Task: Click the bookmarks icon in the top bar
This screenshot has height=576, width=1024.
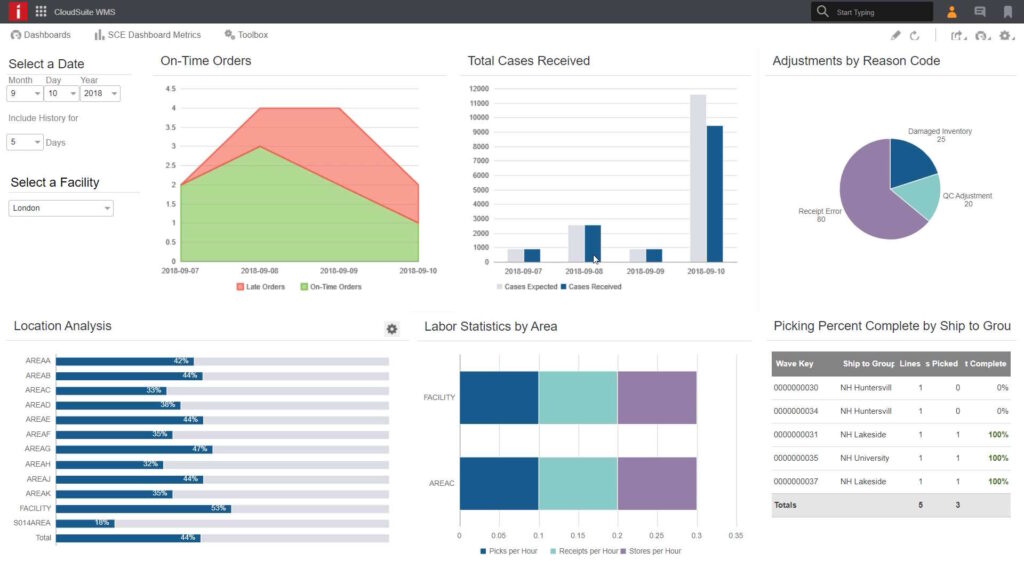Action: (1010, 11)
